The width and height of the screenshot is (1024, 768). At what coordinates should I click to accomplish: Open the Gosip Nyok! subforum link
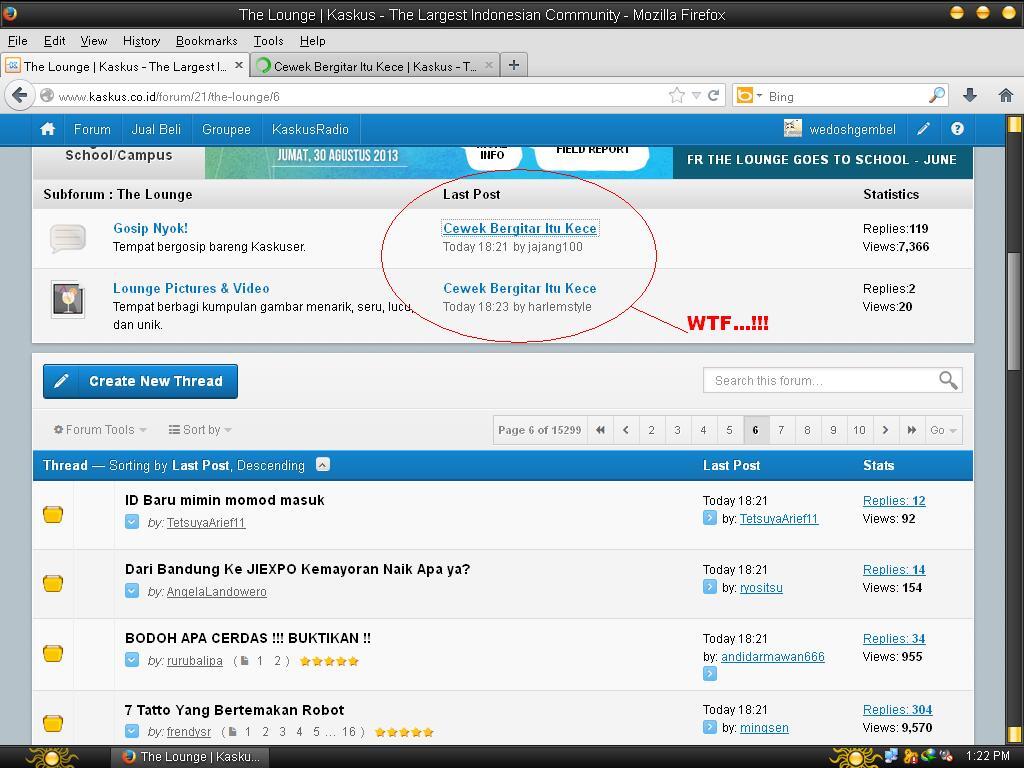[150, 228]
